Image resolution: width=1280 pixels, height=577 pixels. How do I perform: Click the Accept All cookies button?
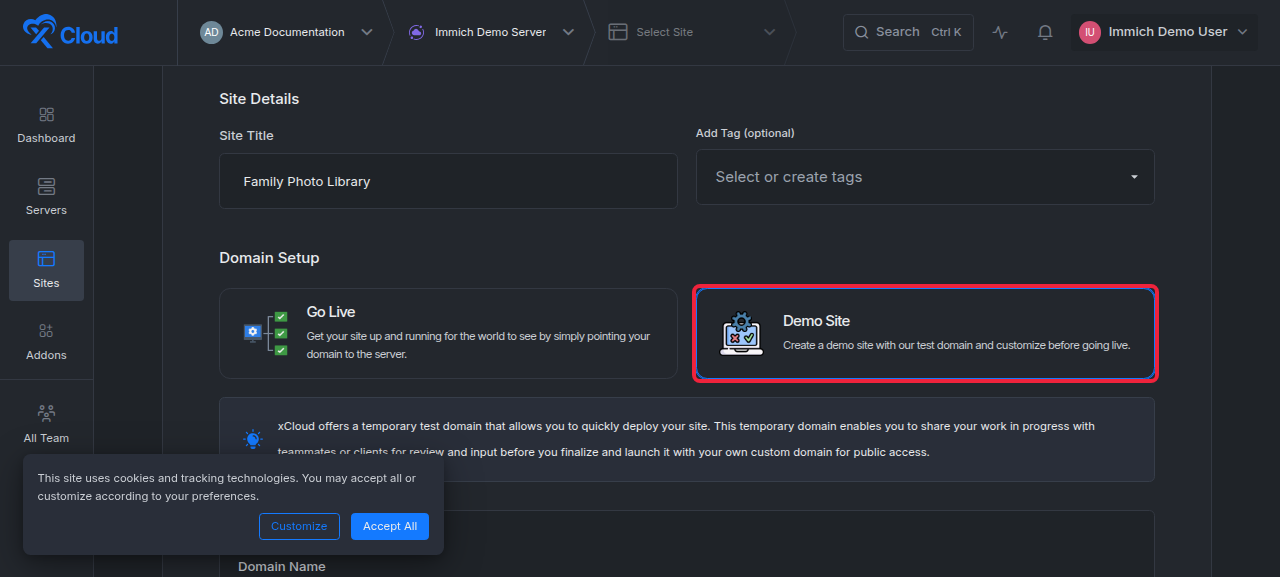coord(390,526)
